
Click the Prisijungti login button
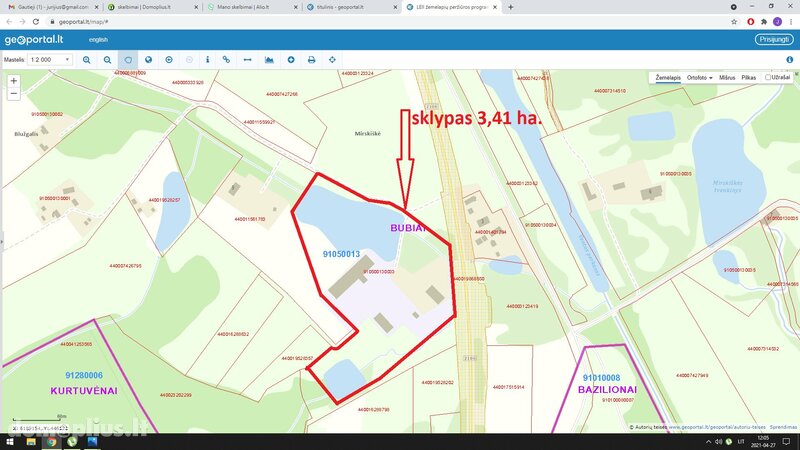click(774, 39)
